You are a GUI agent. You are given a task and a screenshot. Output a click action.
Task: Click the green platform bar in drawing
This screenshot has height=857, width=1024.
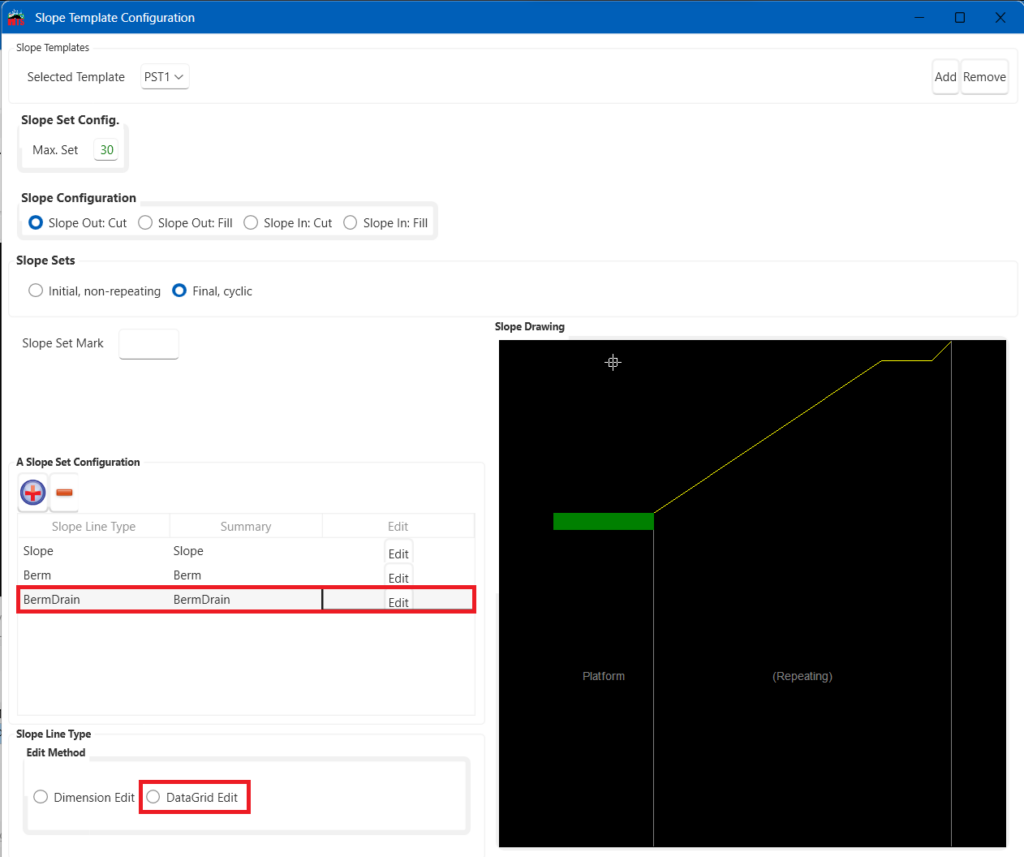pos(602,521)
